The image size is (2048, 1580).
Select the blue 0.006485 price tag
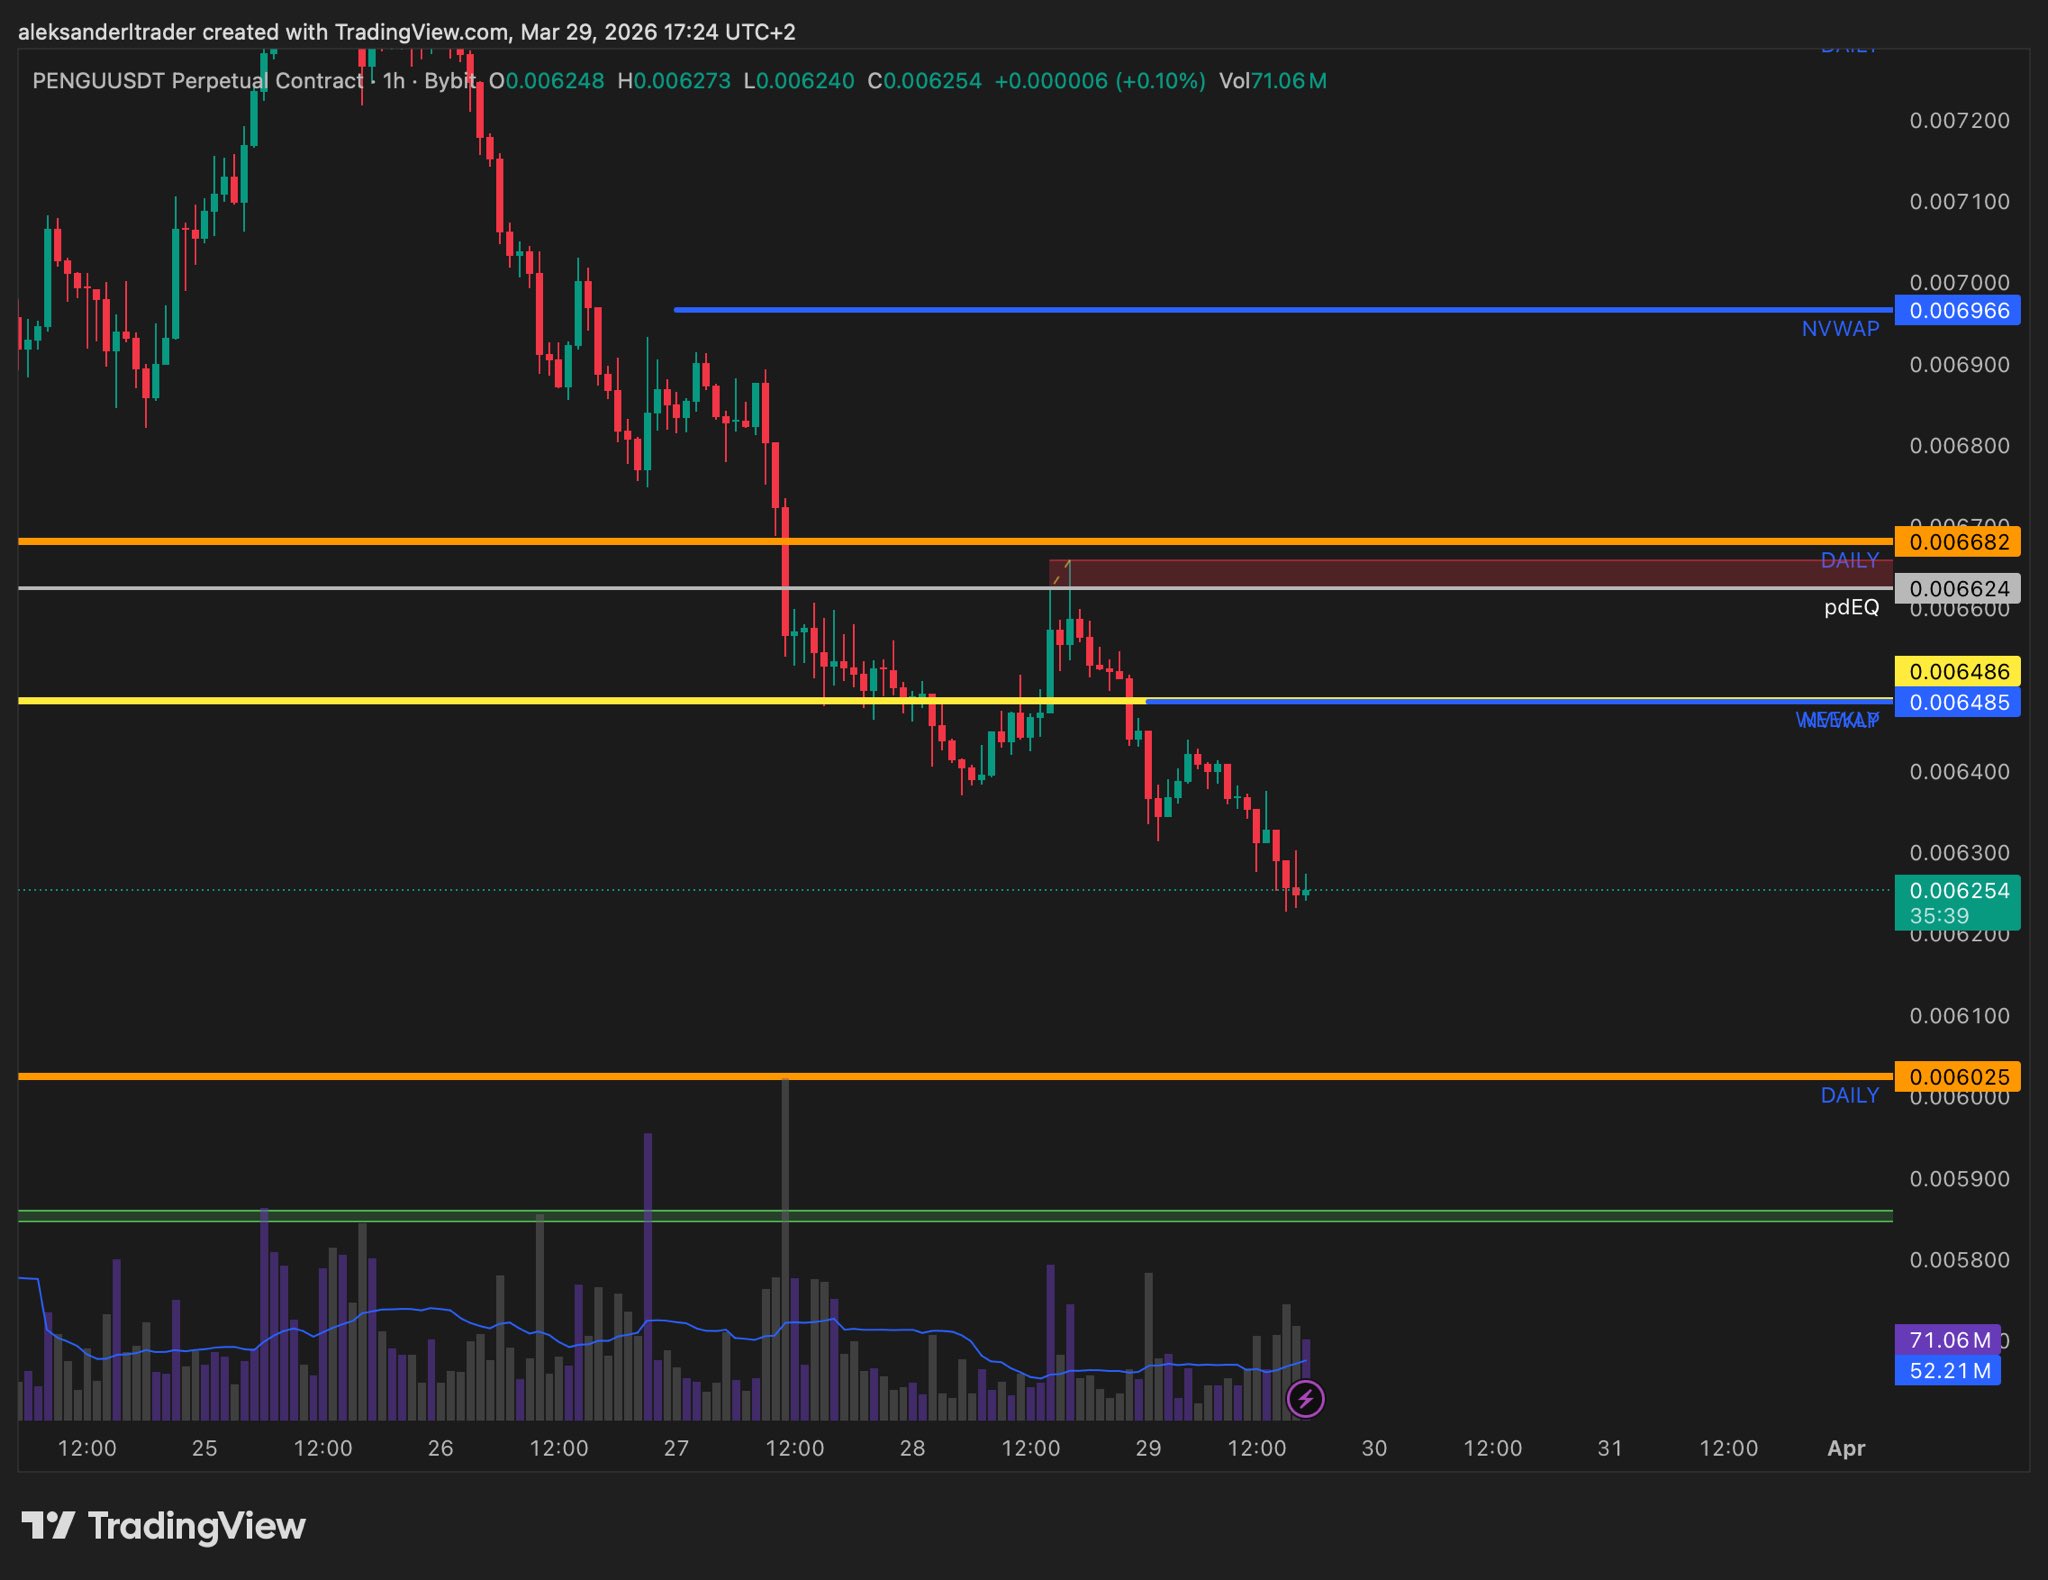pyautogui.click(x=1958, y=702)
